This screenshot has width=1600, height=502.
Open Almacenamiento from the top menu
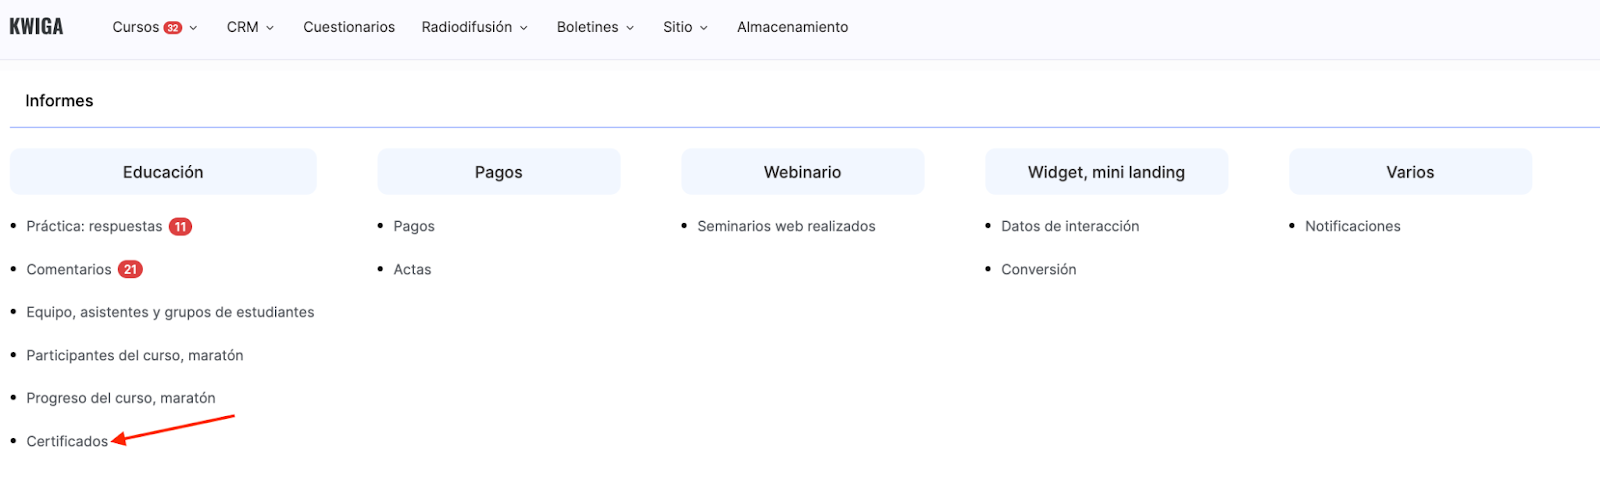(792, 28)
